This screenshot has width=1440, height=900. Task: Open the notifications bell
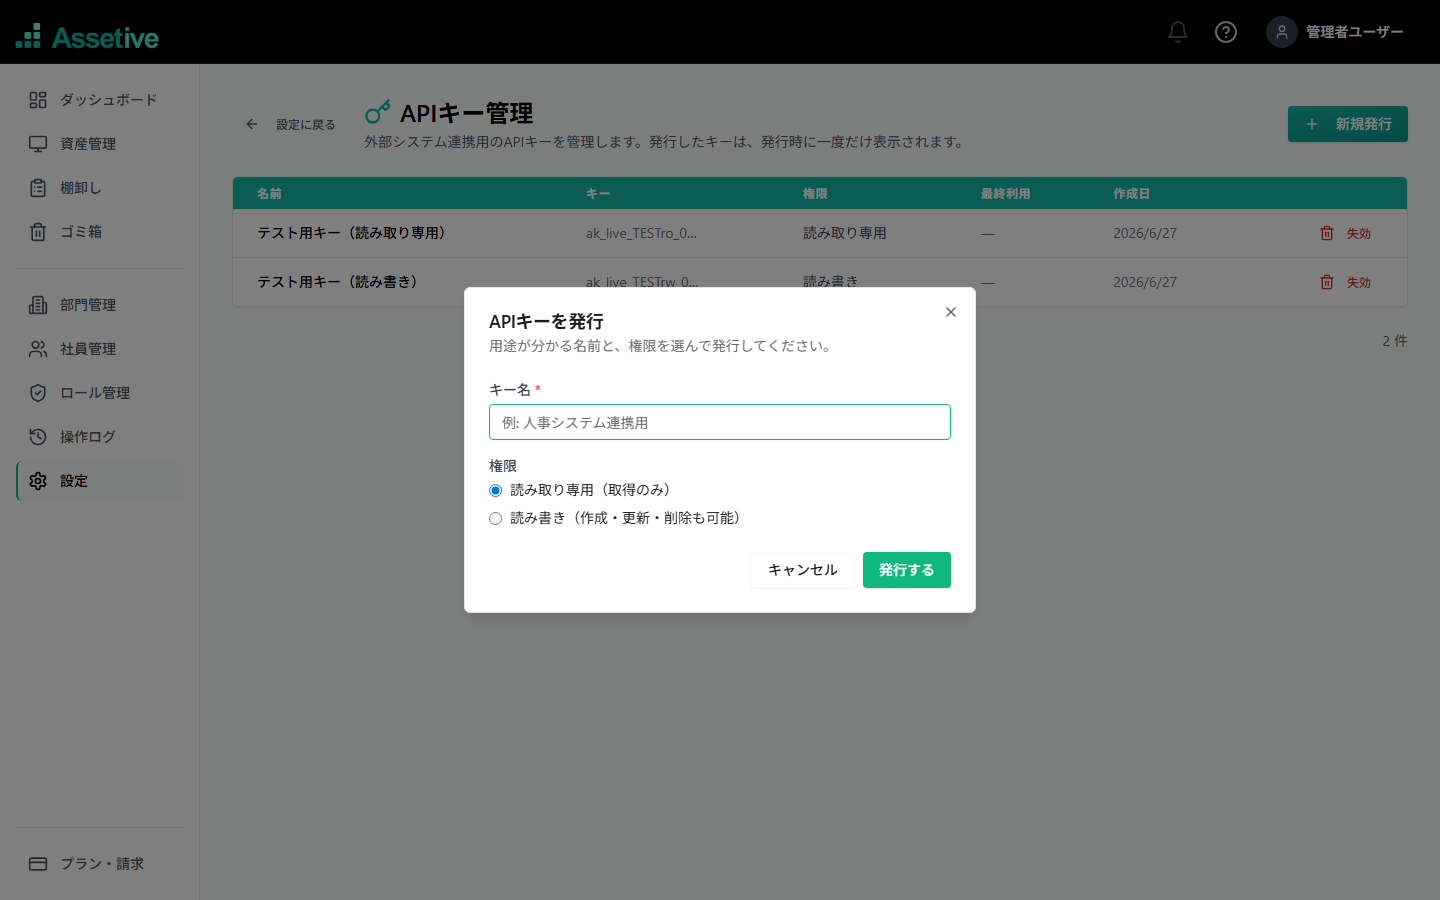tap(1178, 32)
